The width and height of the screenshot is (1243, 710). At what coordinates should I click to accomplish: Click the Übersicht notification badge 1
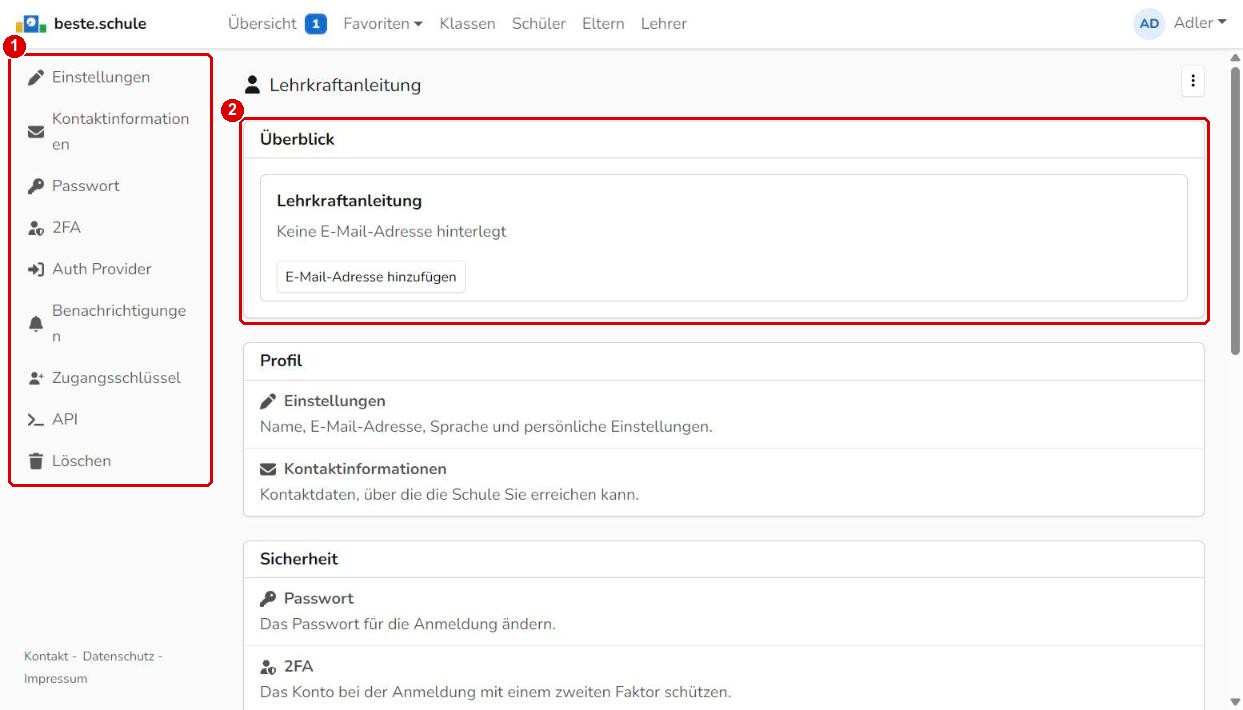point(316,24)
